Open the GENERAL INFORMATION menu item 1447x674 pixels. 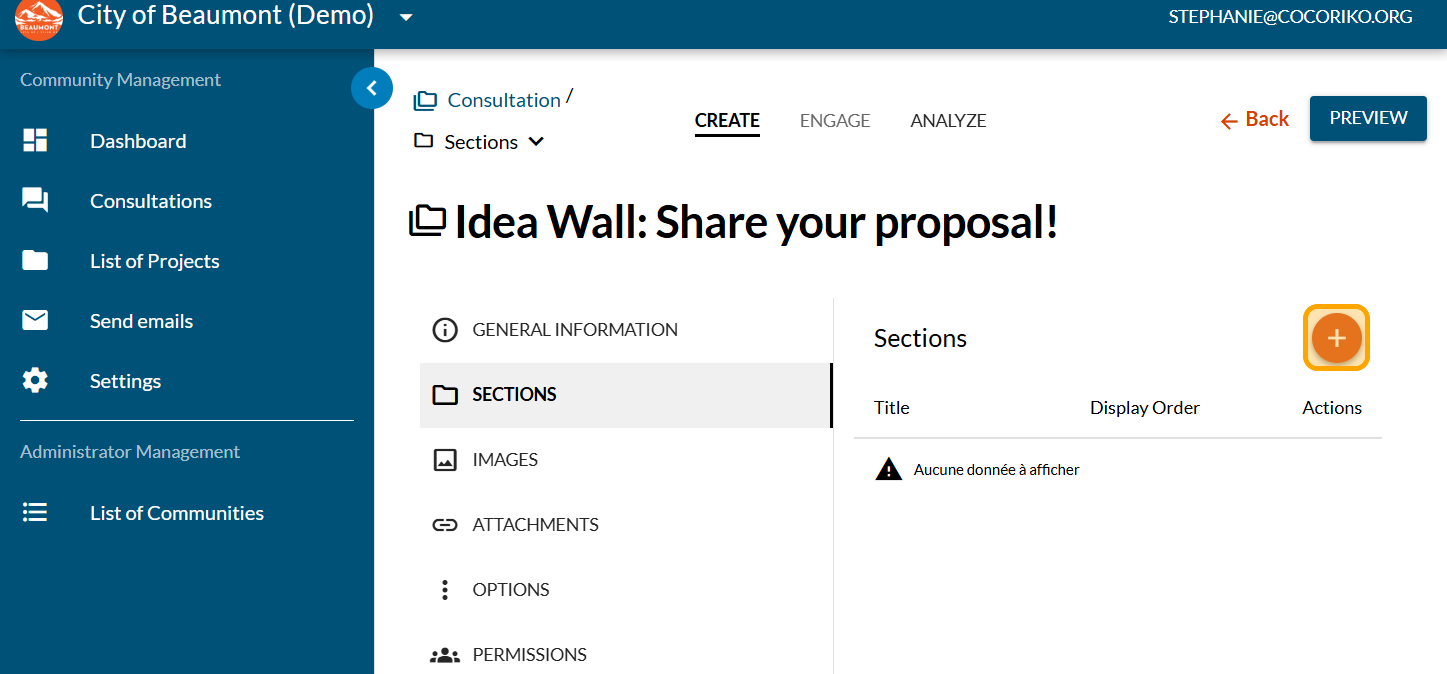click(x=574, y=330)
